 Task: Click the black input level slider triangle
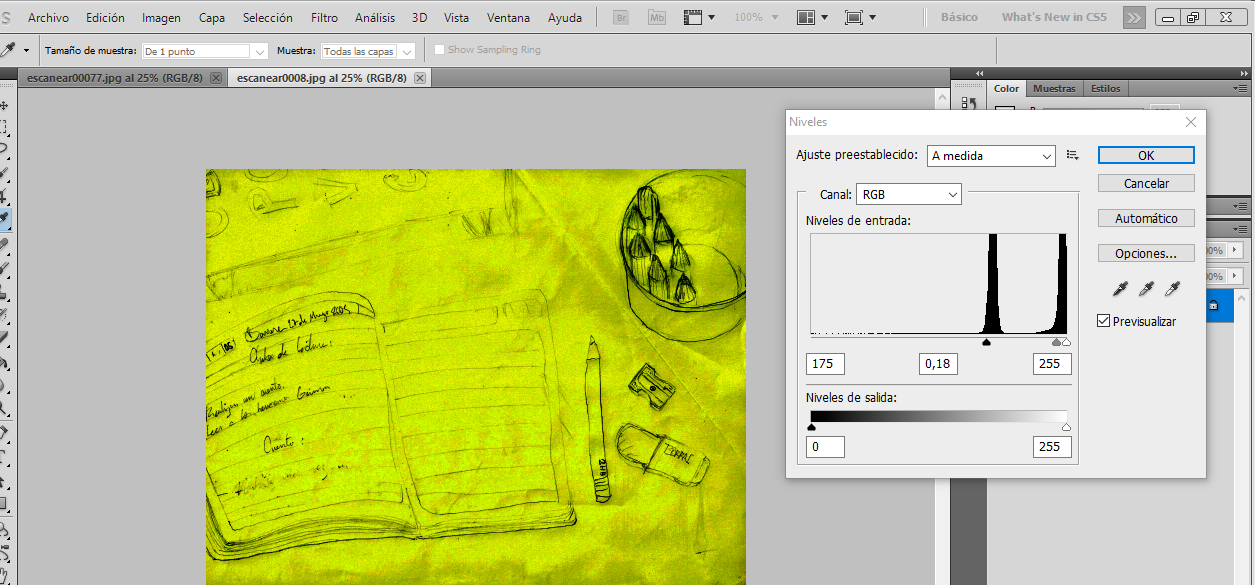[x=986, y=342]
